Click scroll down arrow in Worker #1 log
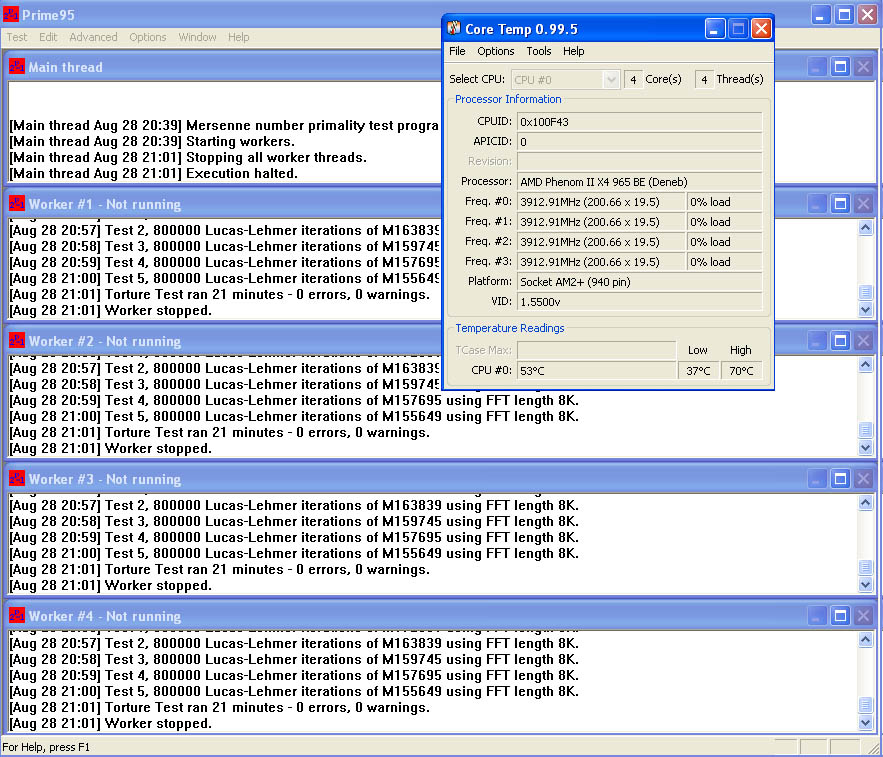This screenshot has width=883, height=757. pos(866,309)
